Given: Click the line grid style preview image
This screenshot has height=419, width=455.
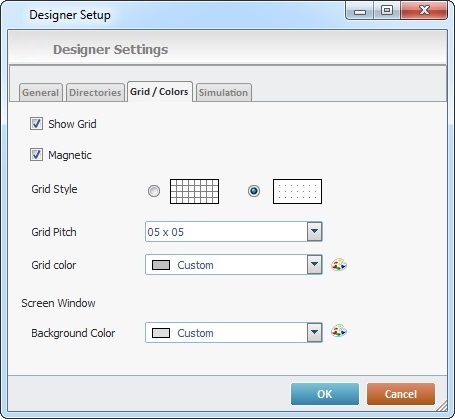Looking at the screenshot, I should pos(194,191).
